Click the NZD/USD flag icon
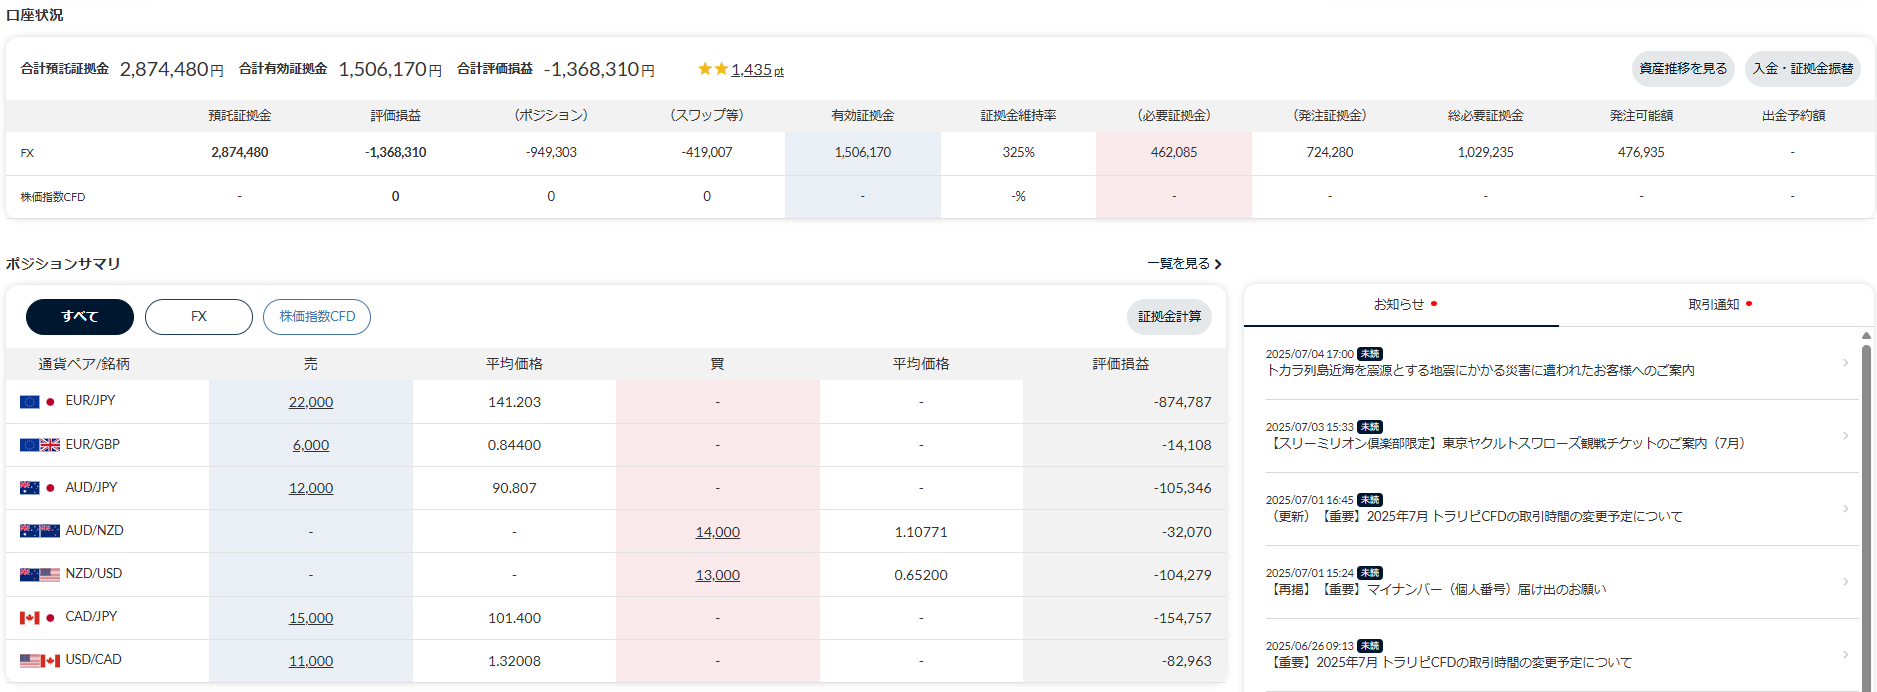Image resolution: width=1877 pixels, height=692 pixels. 39,575
